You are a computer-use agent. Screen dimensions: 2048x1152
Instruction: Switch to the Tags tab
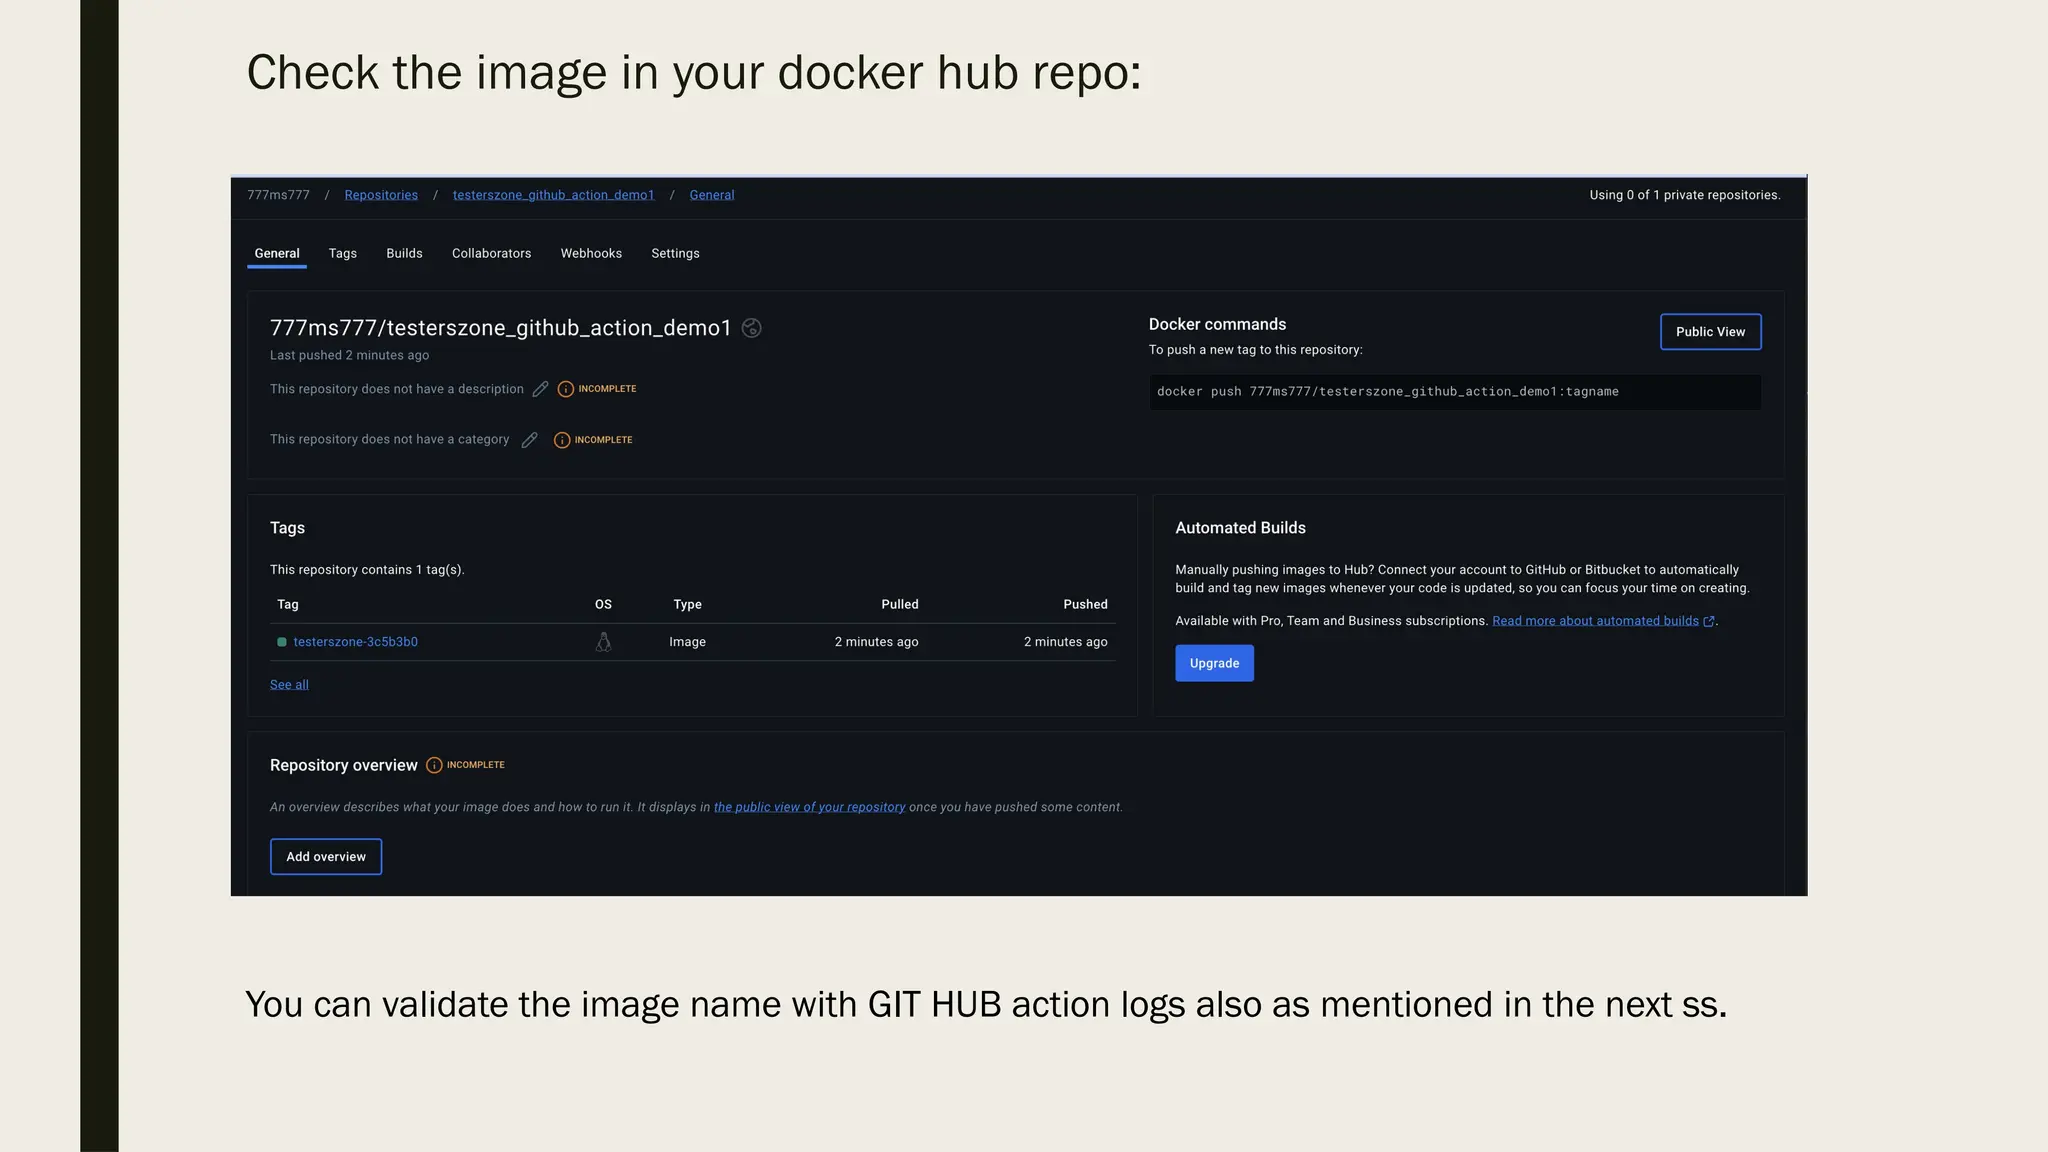click(342, 253)
